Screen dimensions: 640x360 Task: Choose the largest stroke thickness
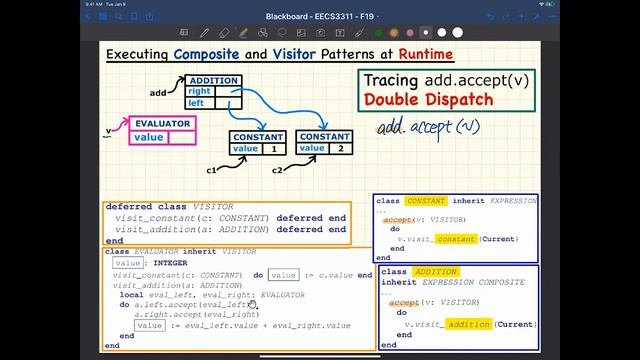(x=458, y=33)
